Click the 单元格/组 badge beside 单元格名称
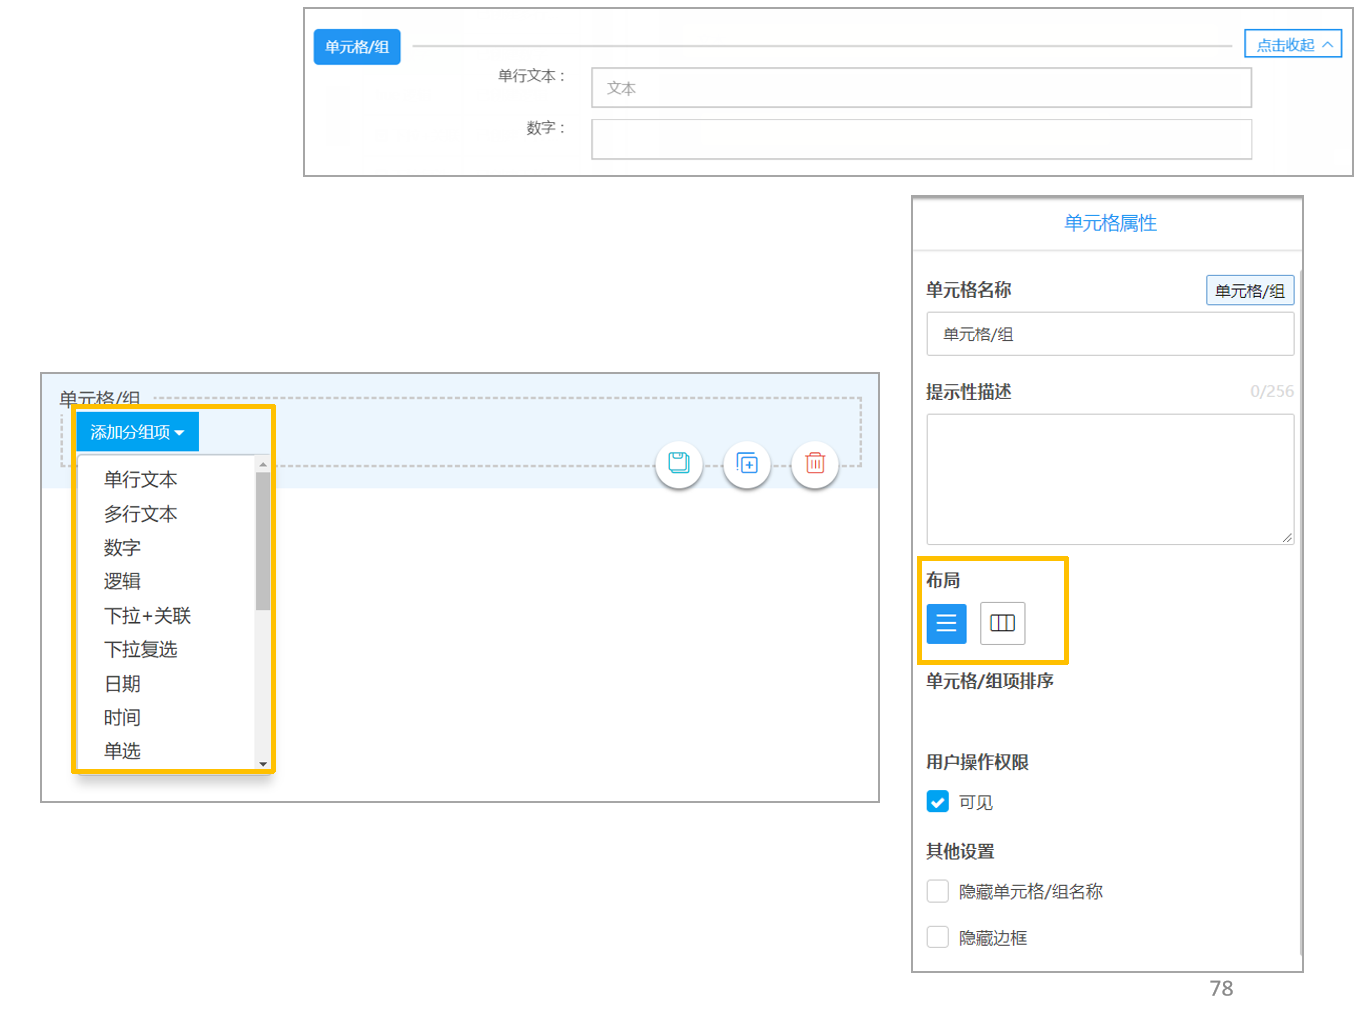 pos(1250,291)
